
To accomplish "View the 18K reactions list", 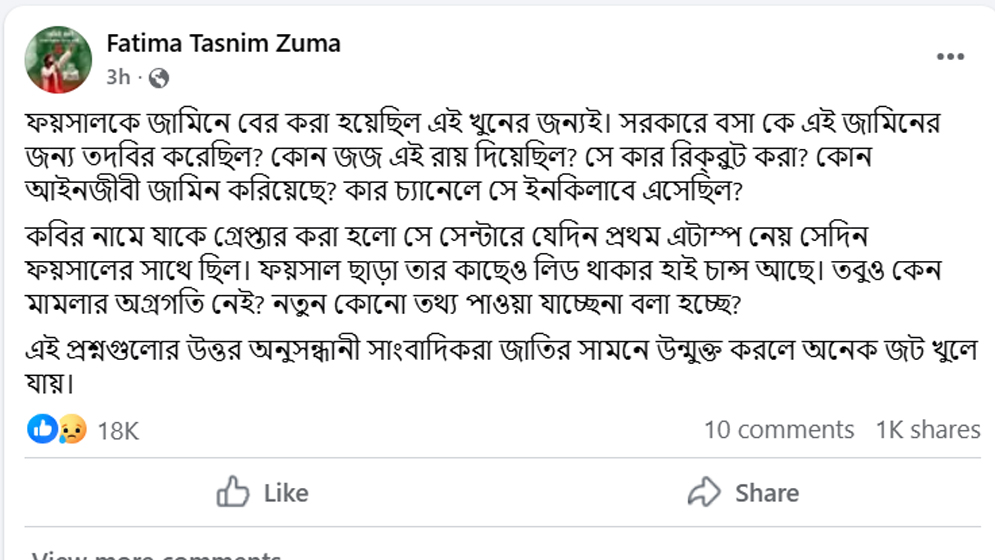I will [x=118, y=431].
